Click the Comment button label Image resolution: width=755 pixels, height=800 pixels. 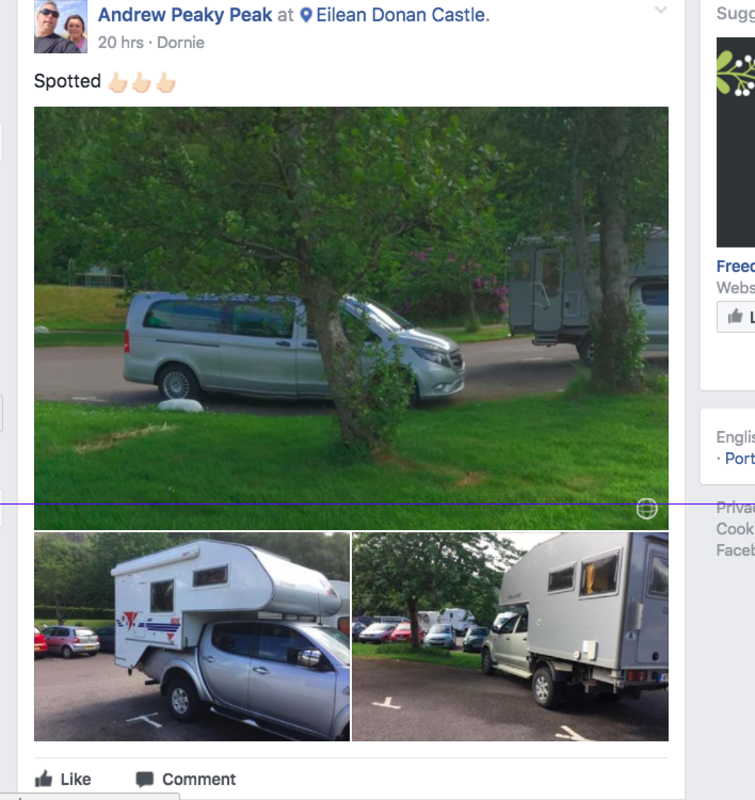[199, 779]
